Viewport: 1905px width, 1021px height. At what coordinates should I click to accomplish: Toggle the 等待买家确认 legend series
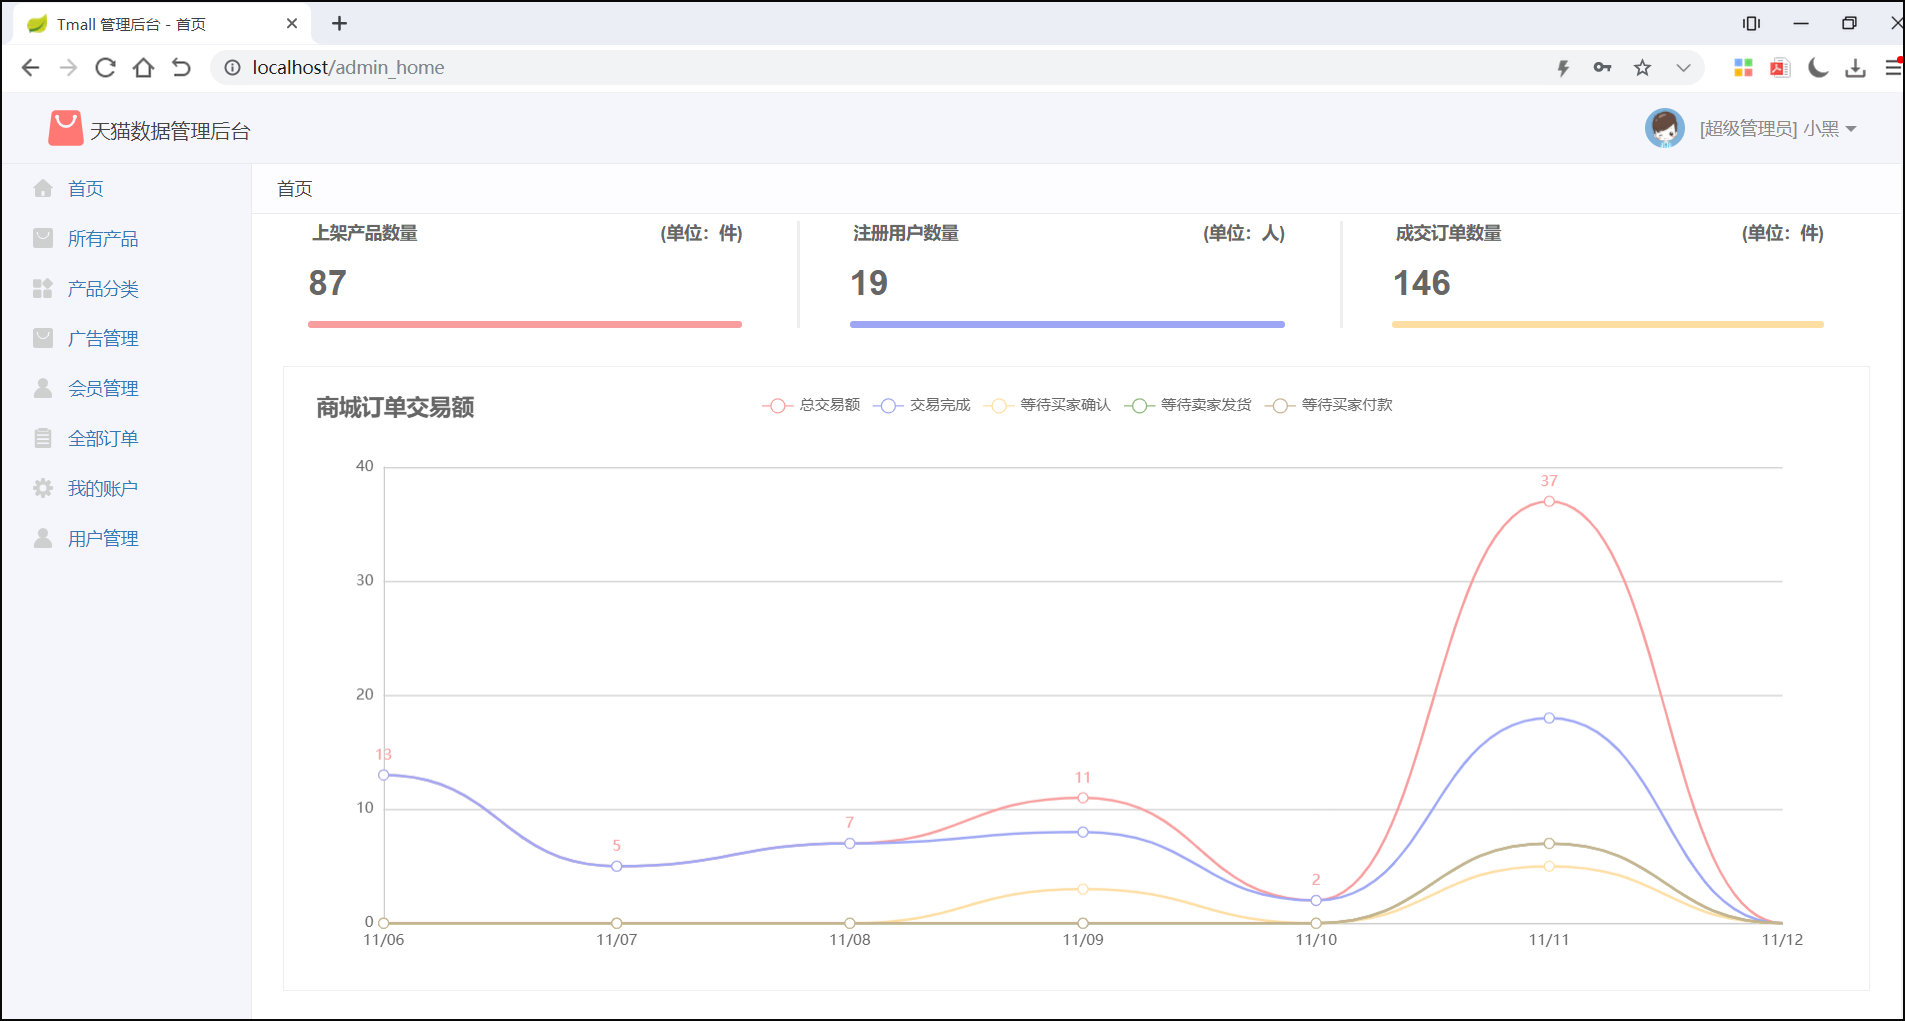(x=1047, y=405)
